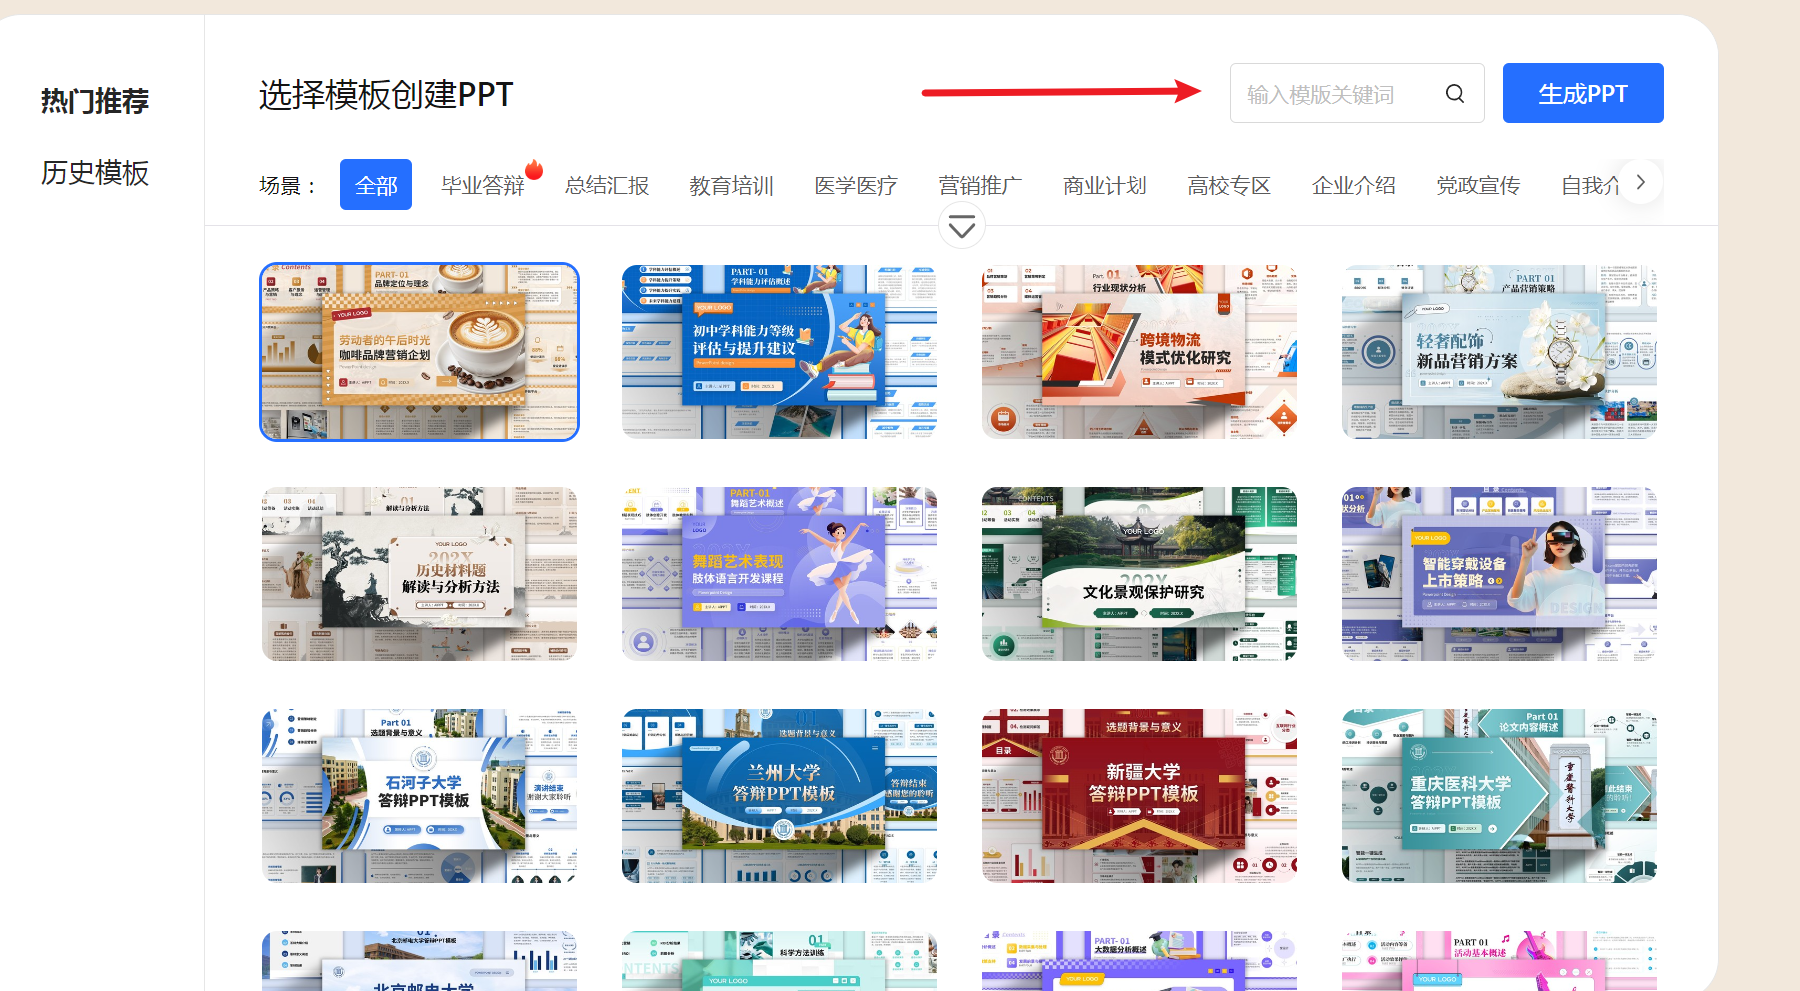Select the 医学医疗 scene filter
The image size is (1800, 991).
coord(856,186)
